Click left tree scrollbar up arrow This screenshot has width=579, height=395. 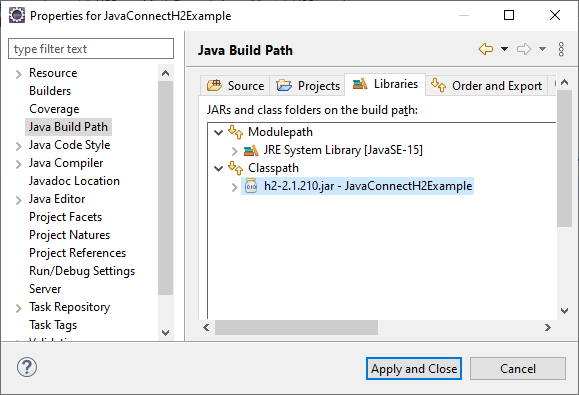[x=165, y=73]
